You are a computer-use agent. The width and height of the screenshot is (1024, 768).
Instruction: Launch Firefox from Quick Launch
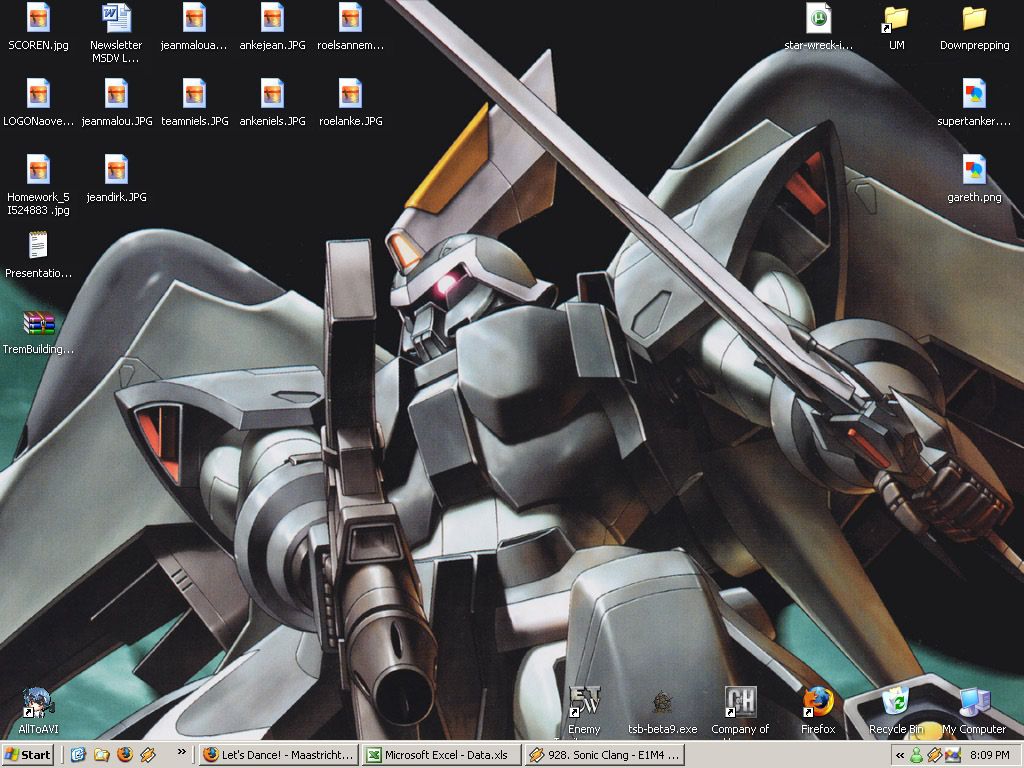(125, 755)
